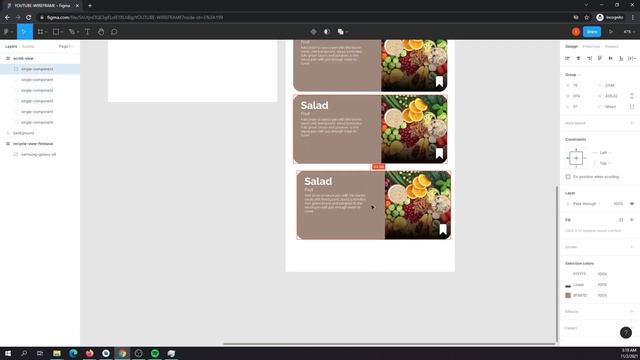The image size is (640, 360).
Task: Click the Linear gradient selection color swatch
Action: click(568, 285)
